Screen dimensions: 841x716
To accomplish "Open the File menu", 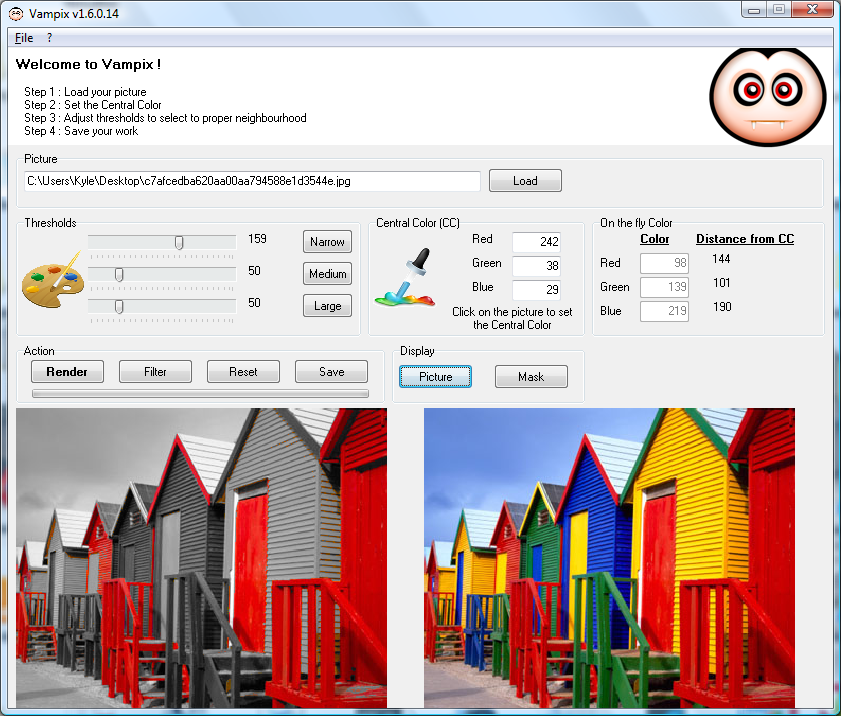I will [x=24, y=38].
